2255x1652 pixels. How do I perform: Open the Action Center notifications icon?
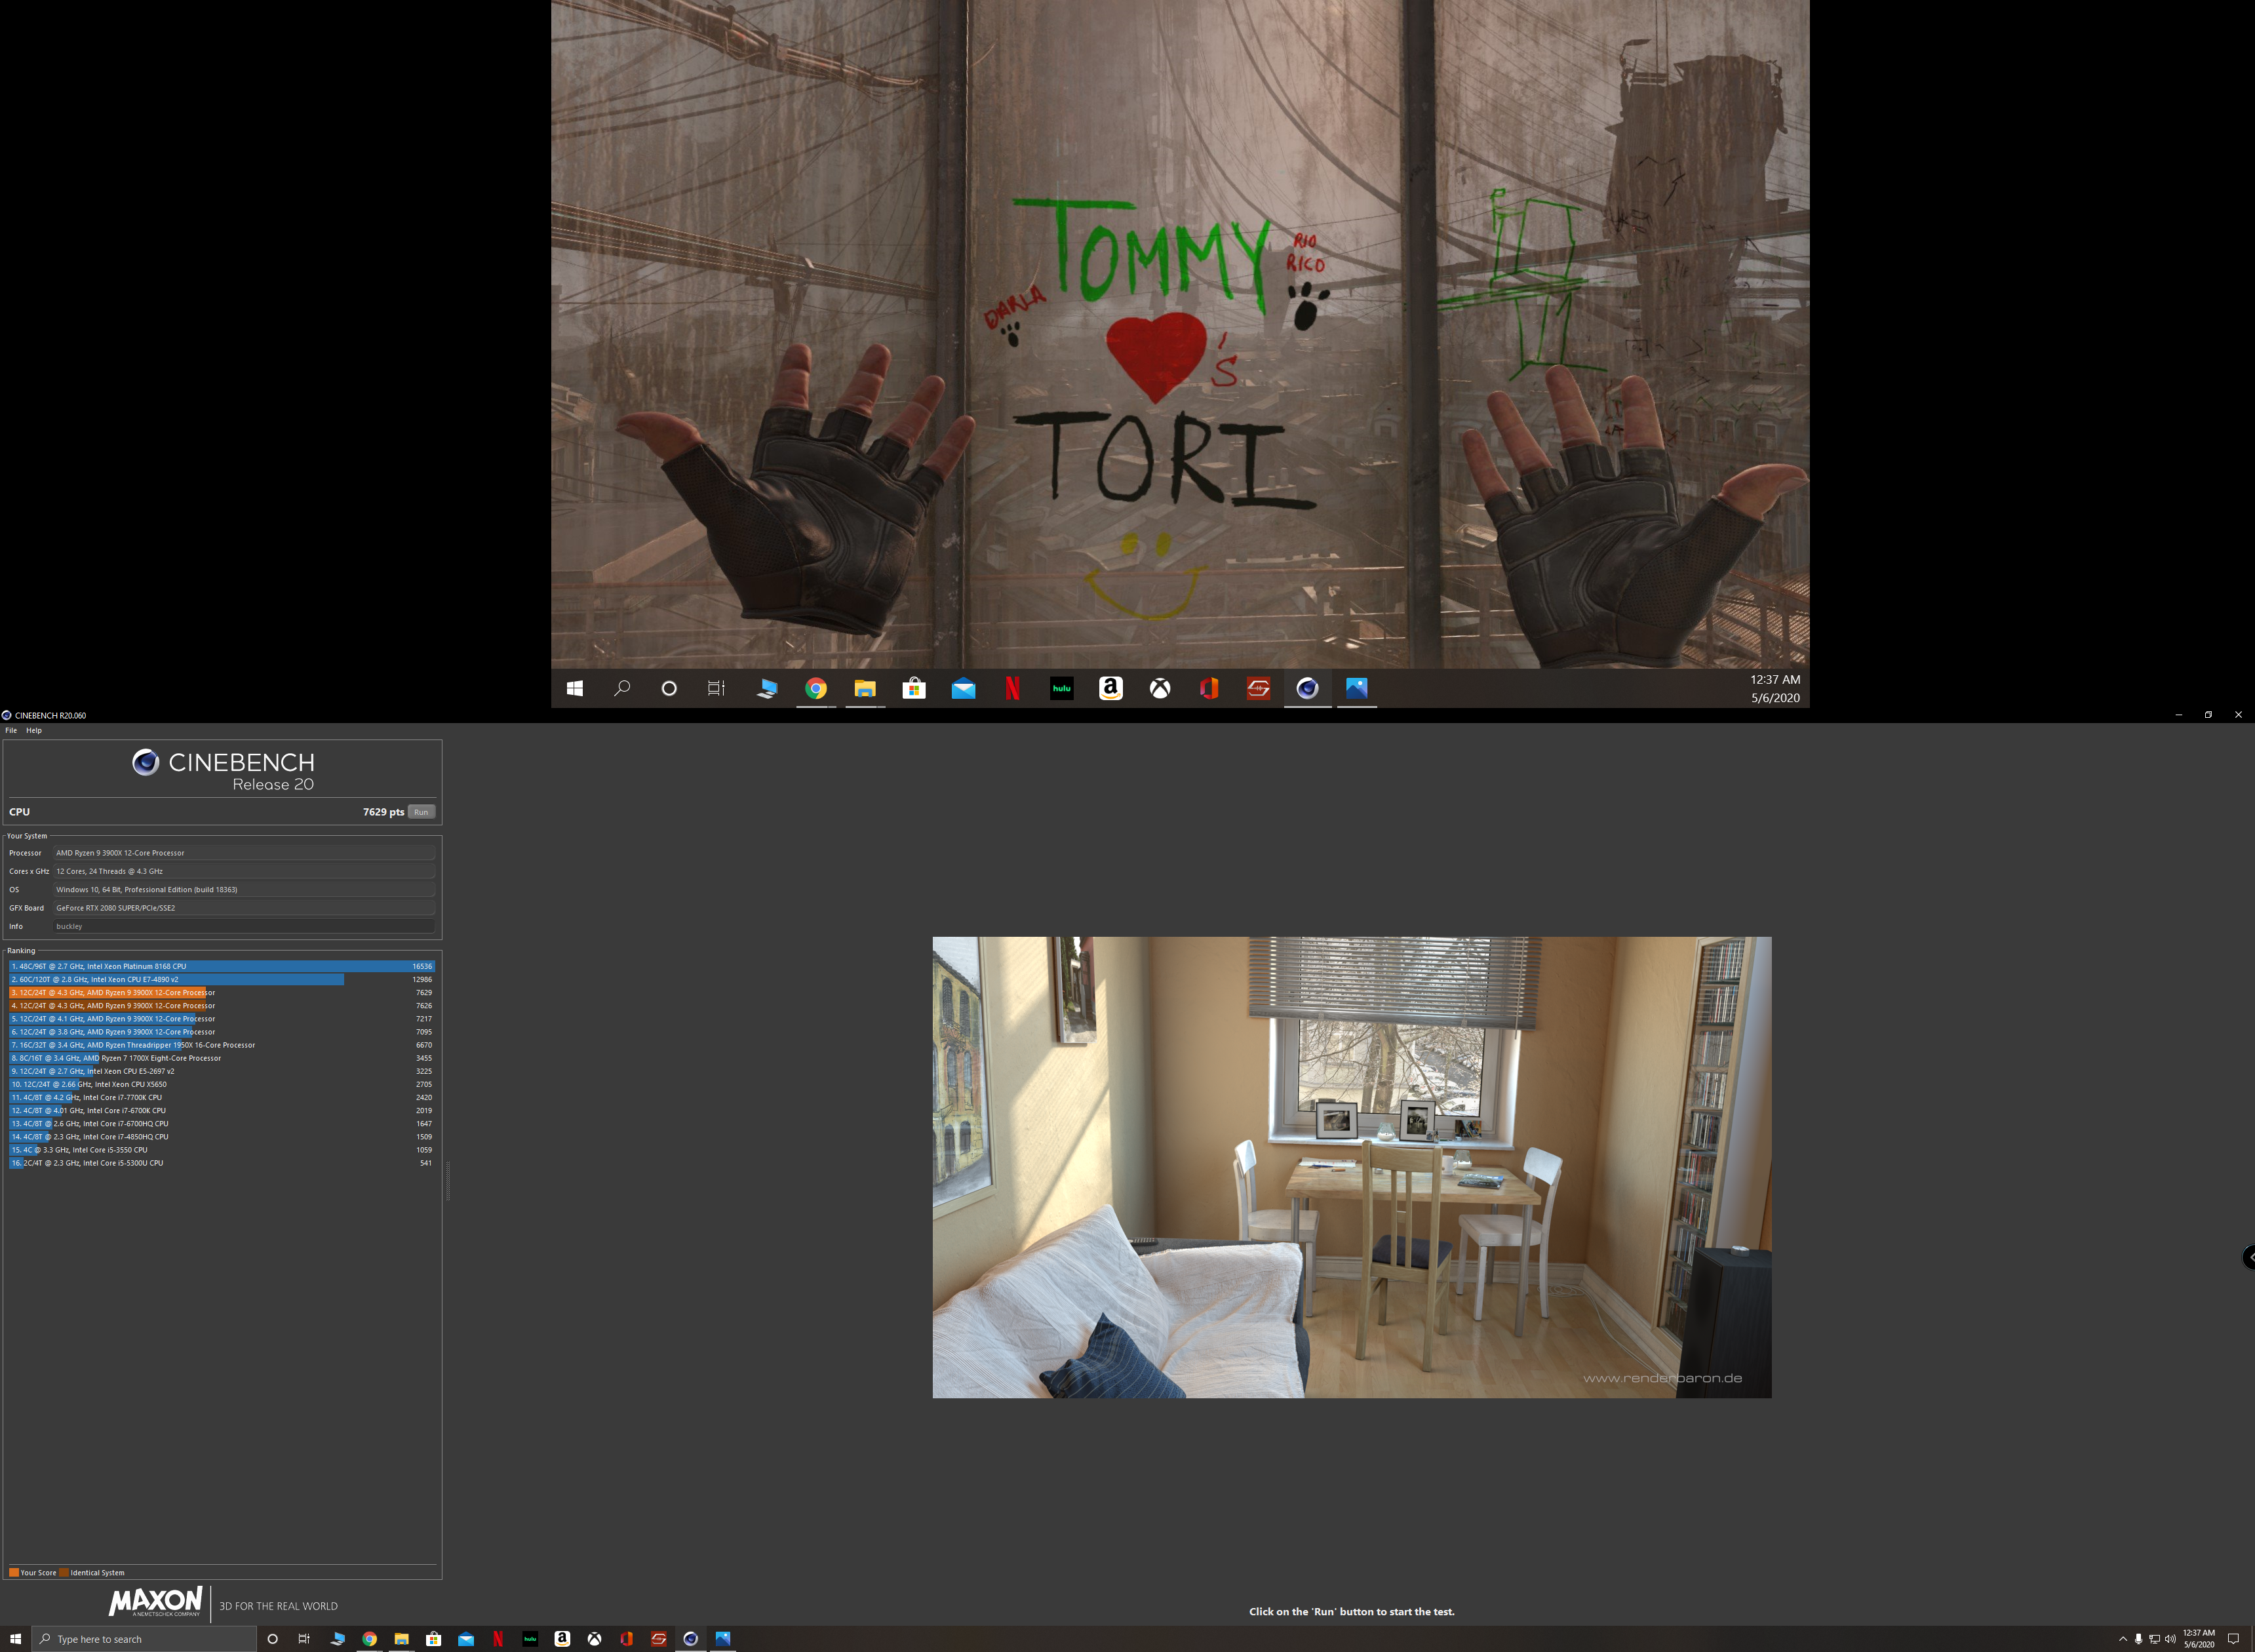[x=2233, y=1639]
